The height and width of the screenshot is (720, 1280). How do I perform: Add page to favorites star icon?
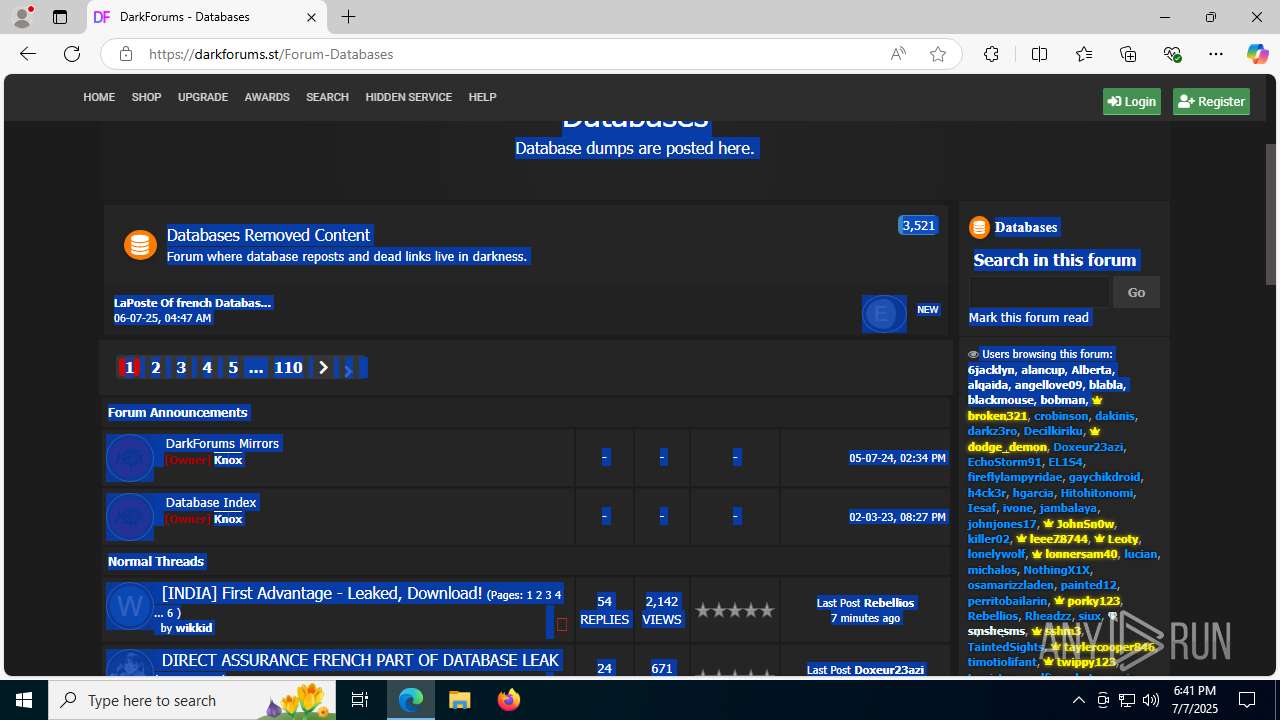938,54
